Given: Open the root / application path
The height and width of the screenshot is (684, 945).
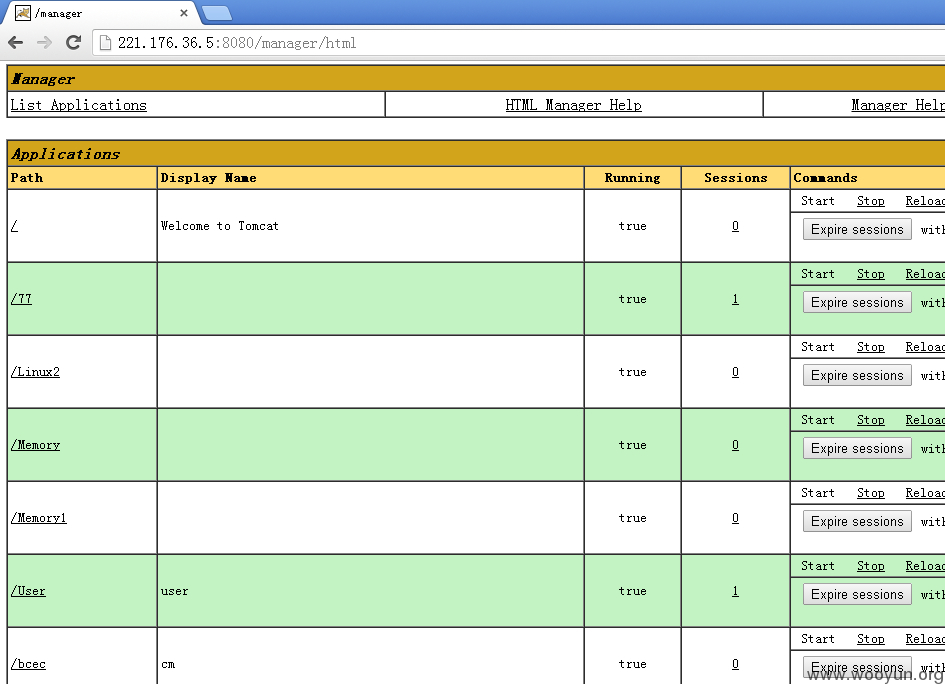Looking at the screenshot, I should coord(14,226).
